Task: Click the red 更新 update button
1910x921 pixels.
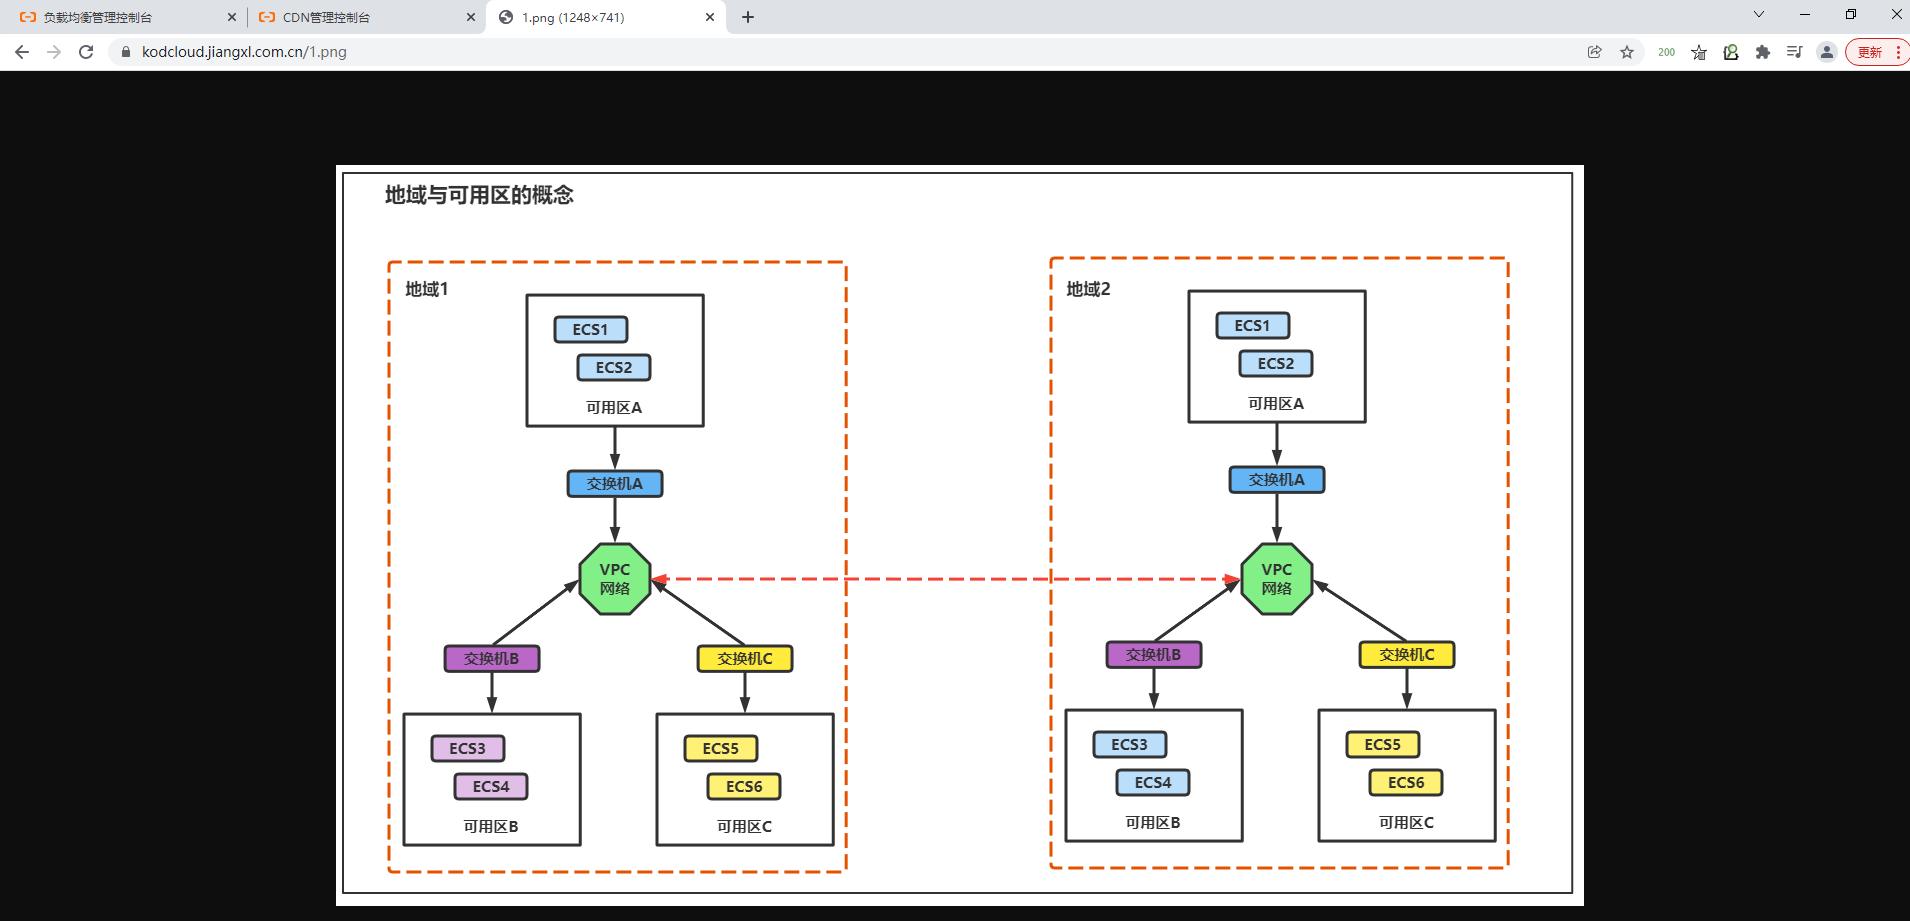Action: click(x=1877, y=52)
